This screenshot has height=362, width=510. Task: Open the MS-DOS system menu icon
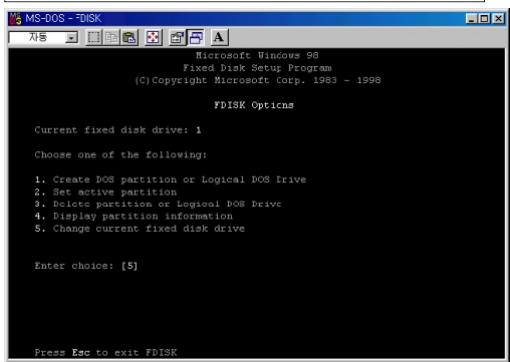coord(15,19)
